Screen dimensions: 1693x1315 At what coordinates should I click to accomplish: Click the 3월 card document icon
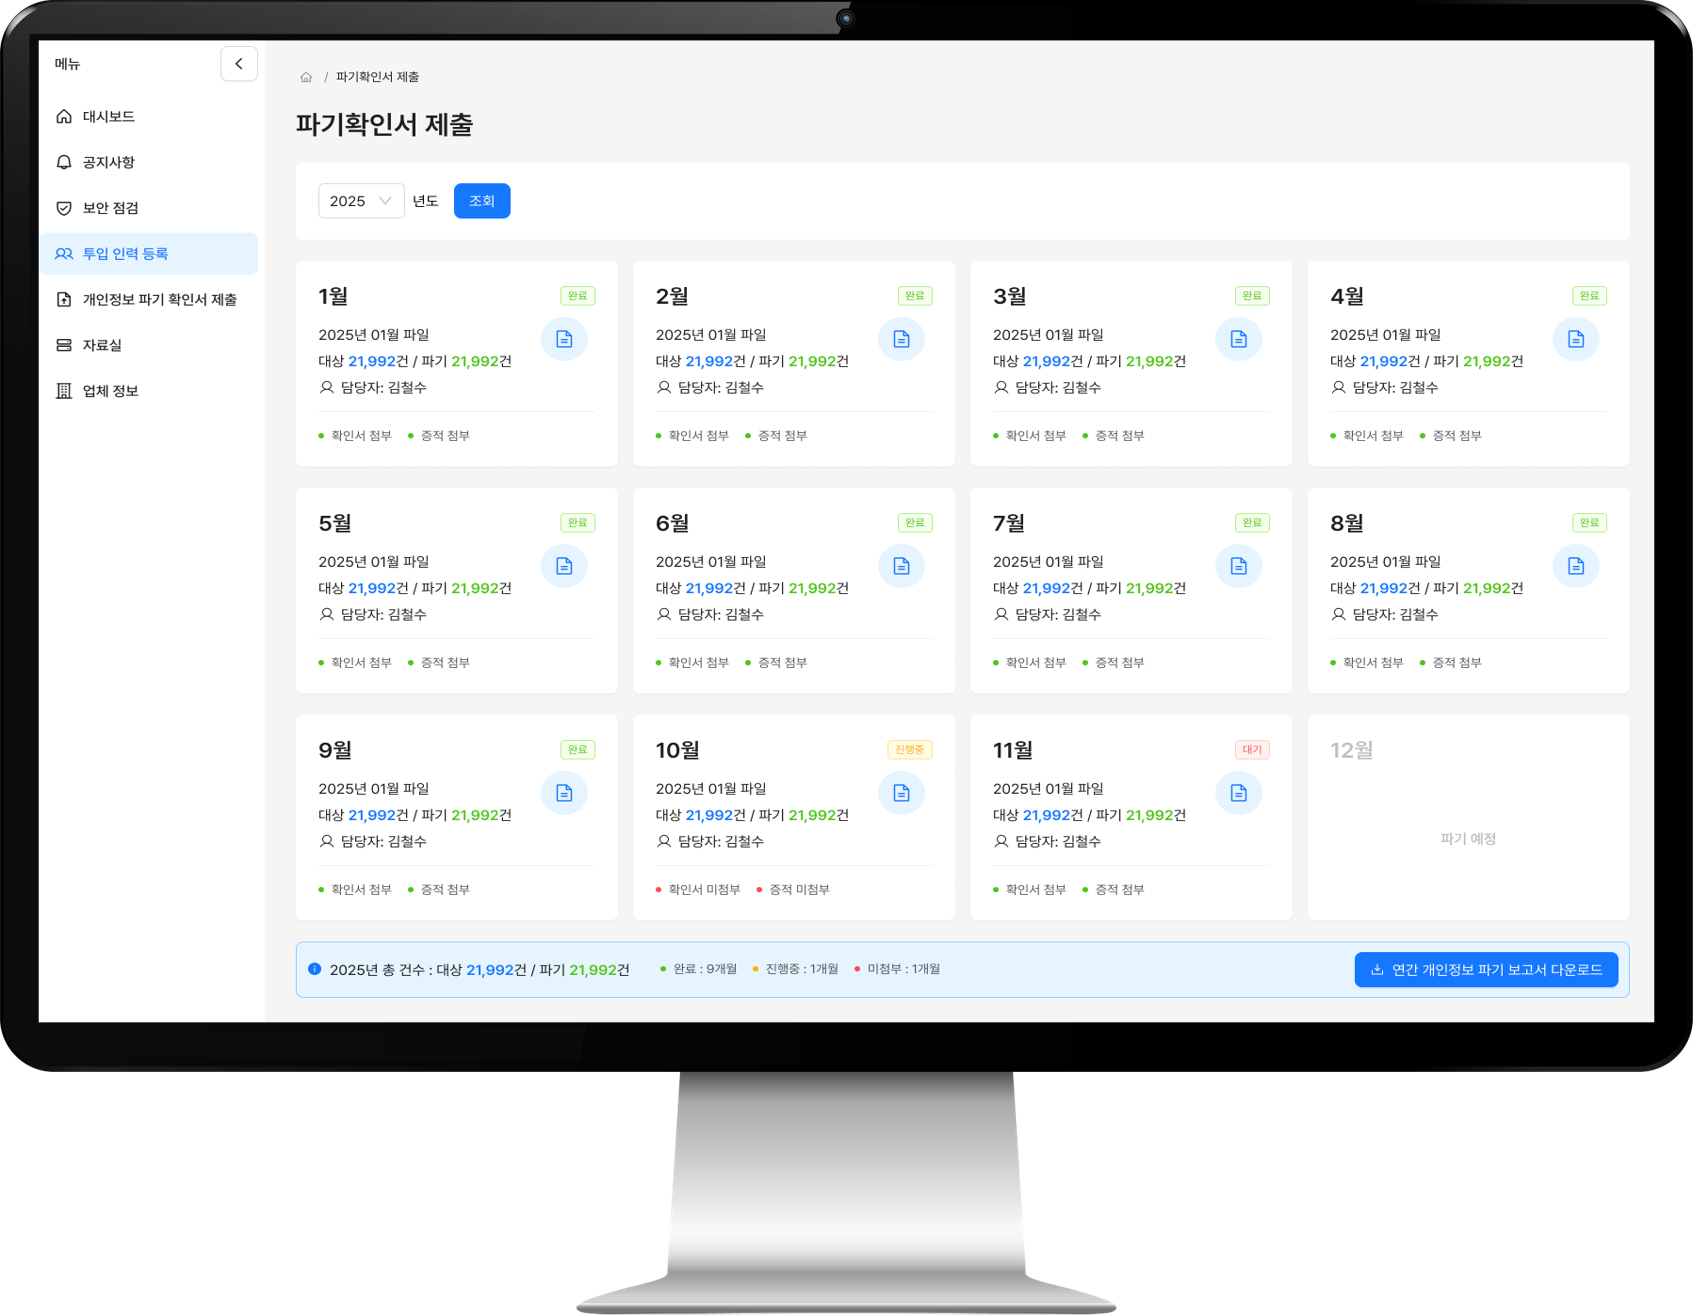(x=1238, y=339)
